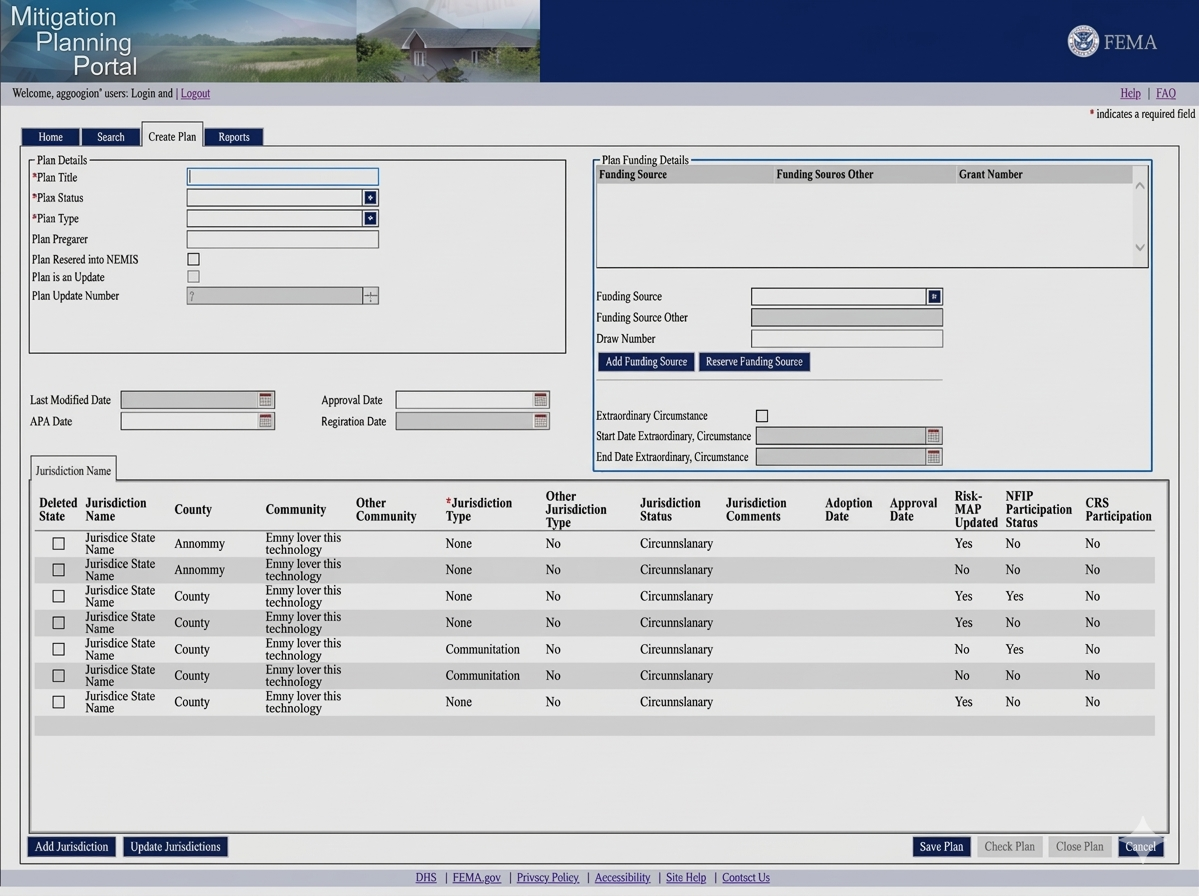Click into the Plan Title field
This screenshot has height=896, width=1199.
tap(282, 177)
